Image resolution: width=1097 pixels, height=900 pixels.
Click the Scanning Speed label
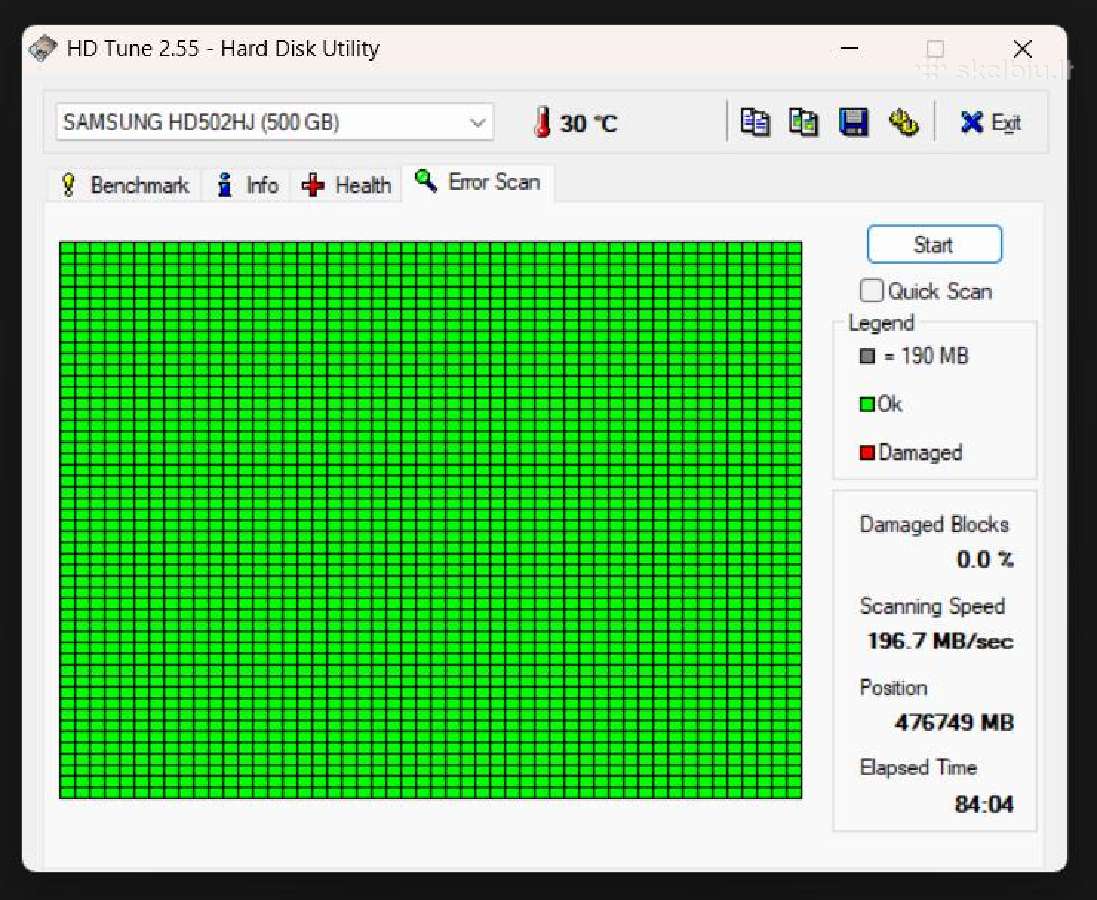(932, 606)
